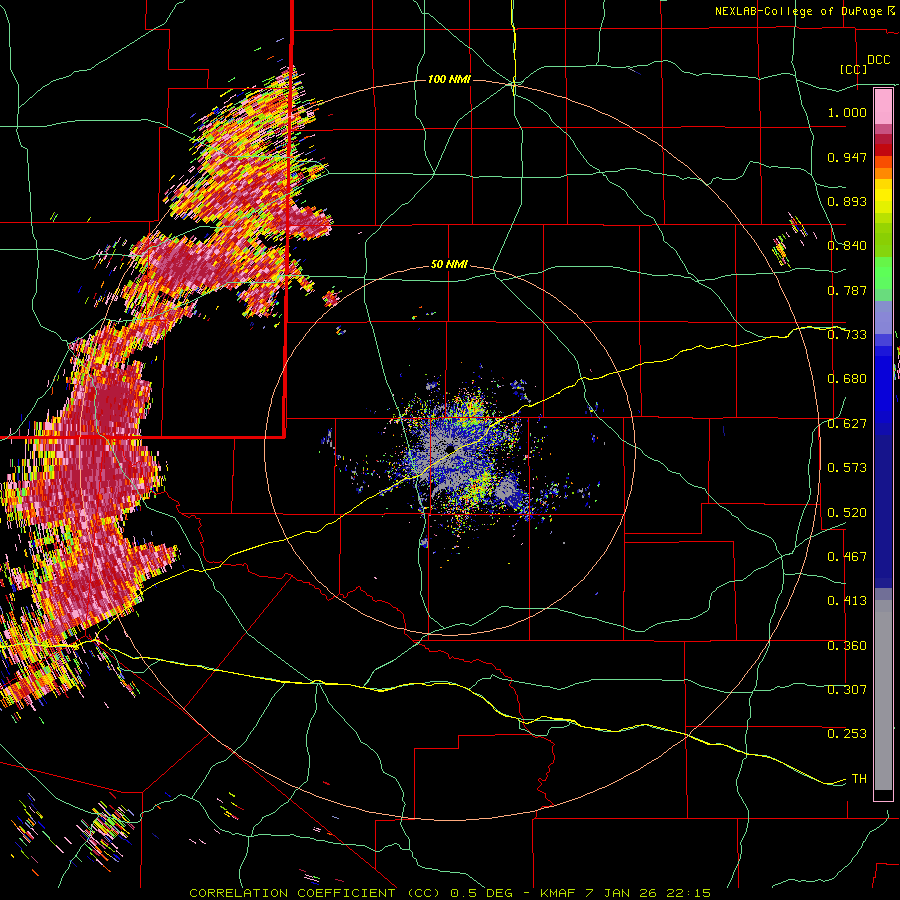Image resolution: width=900 pixels, height=900 pixels.
Task: Click the 0.947 color scale value
Action: coord(847,157)
